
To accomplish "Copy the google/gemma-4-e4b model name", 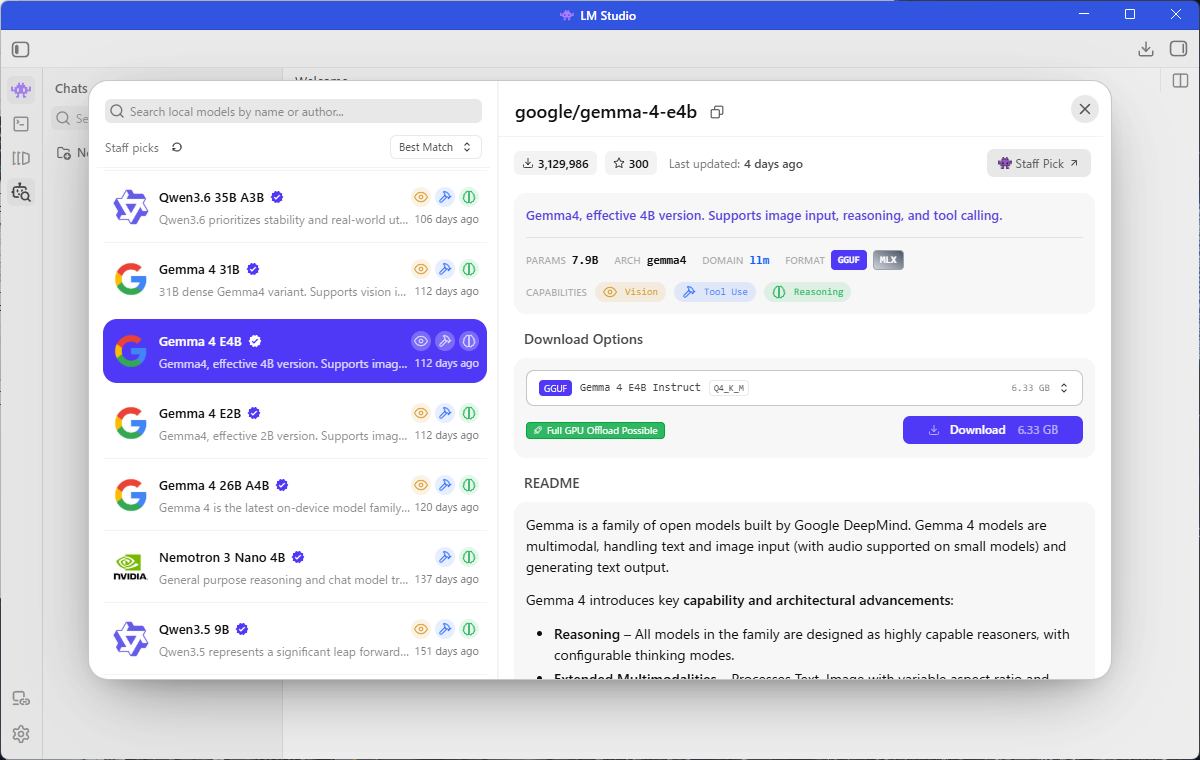I will (716, 112).
